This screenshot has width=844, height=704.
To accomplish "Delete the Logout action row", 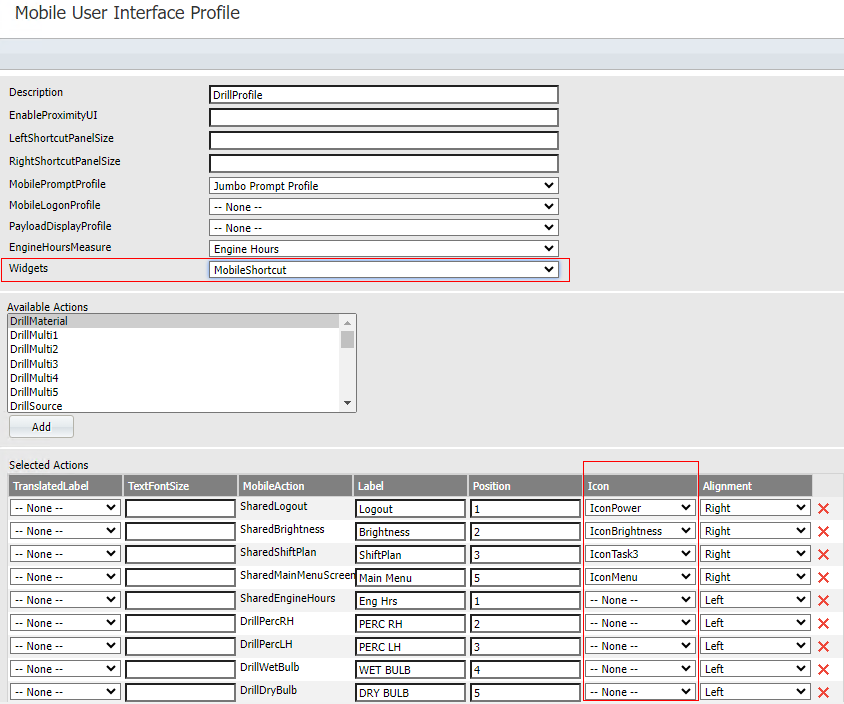I will (x=823, y=508).
